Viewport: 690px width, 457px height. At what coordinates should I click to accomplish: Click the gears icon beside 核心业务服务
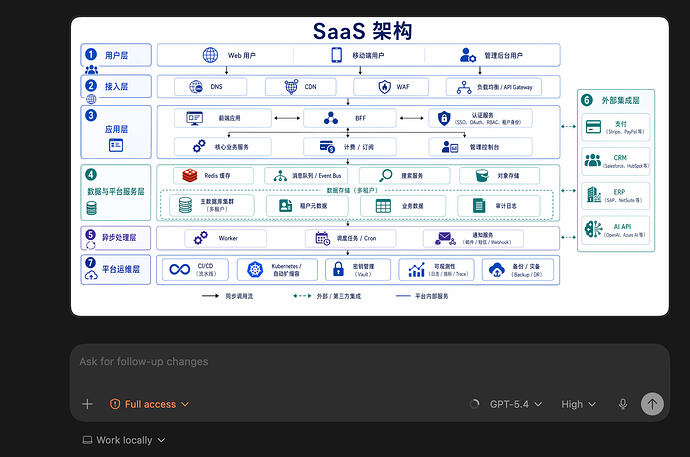click(x=199, y=146)
